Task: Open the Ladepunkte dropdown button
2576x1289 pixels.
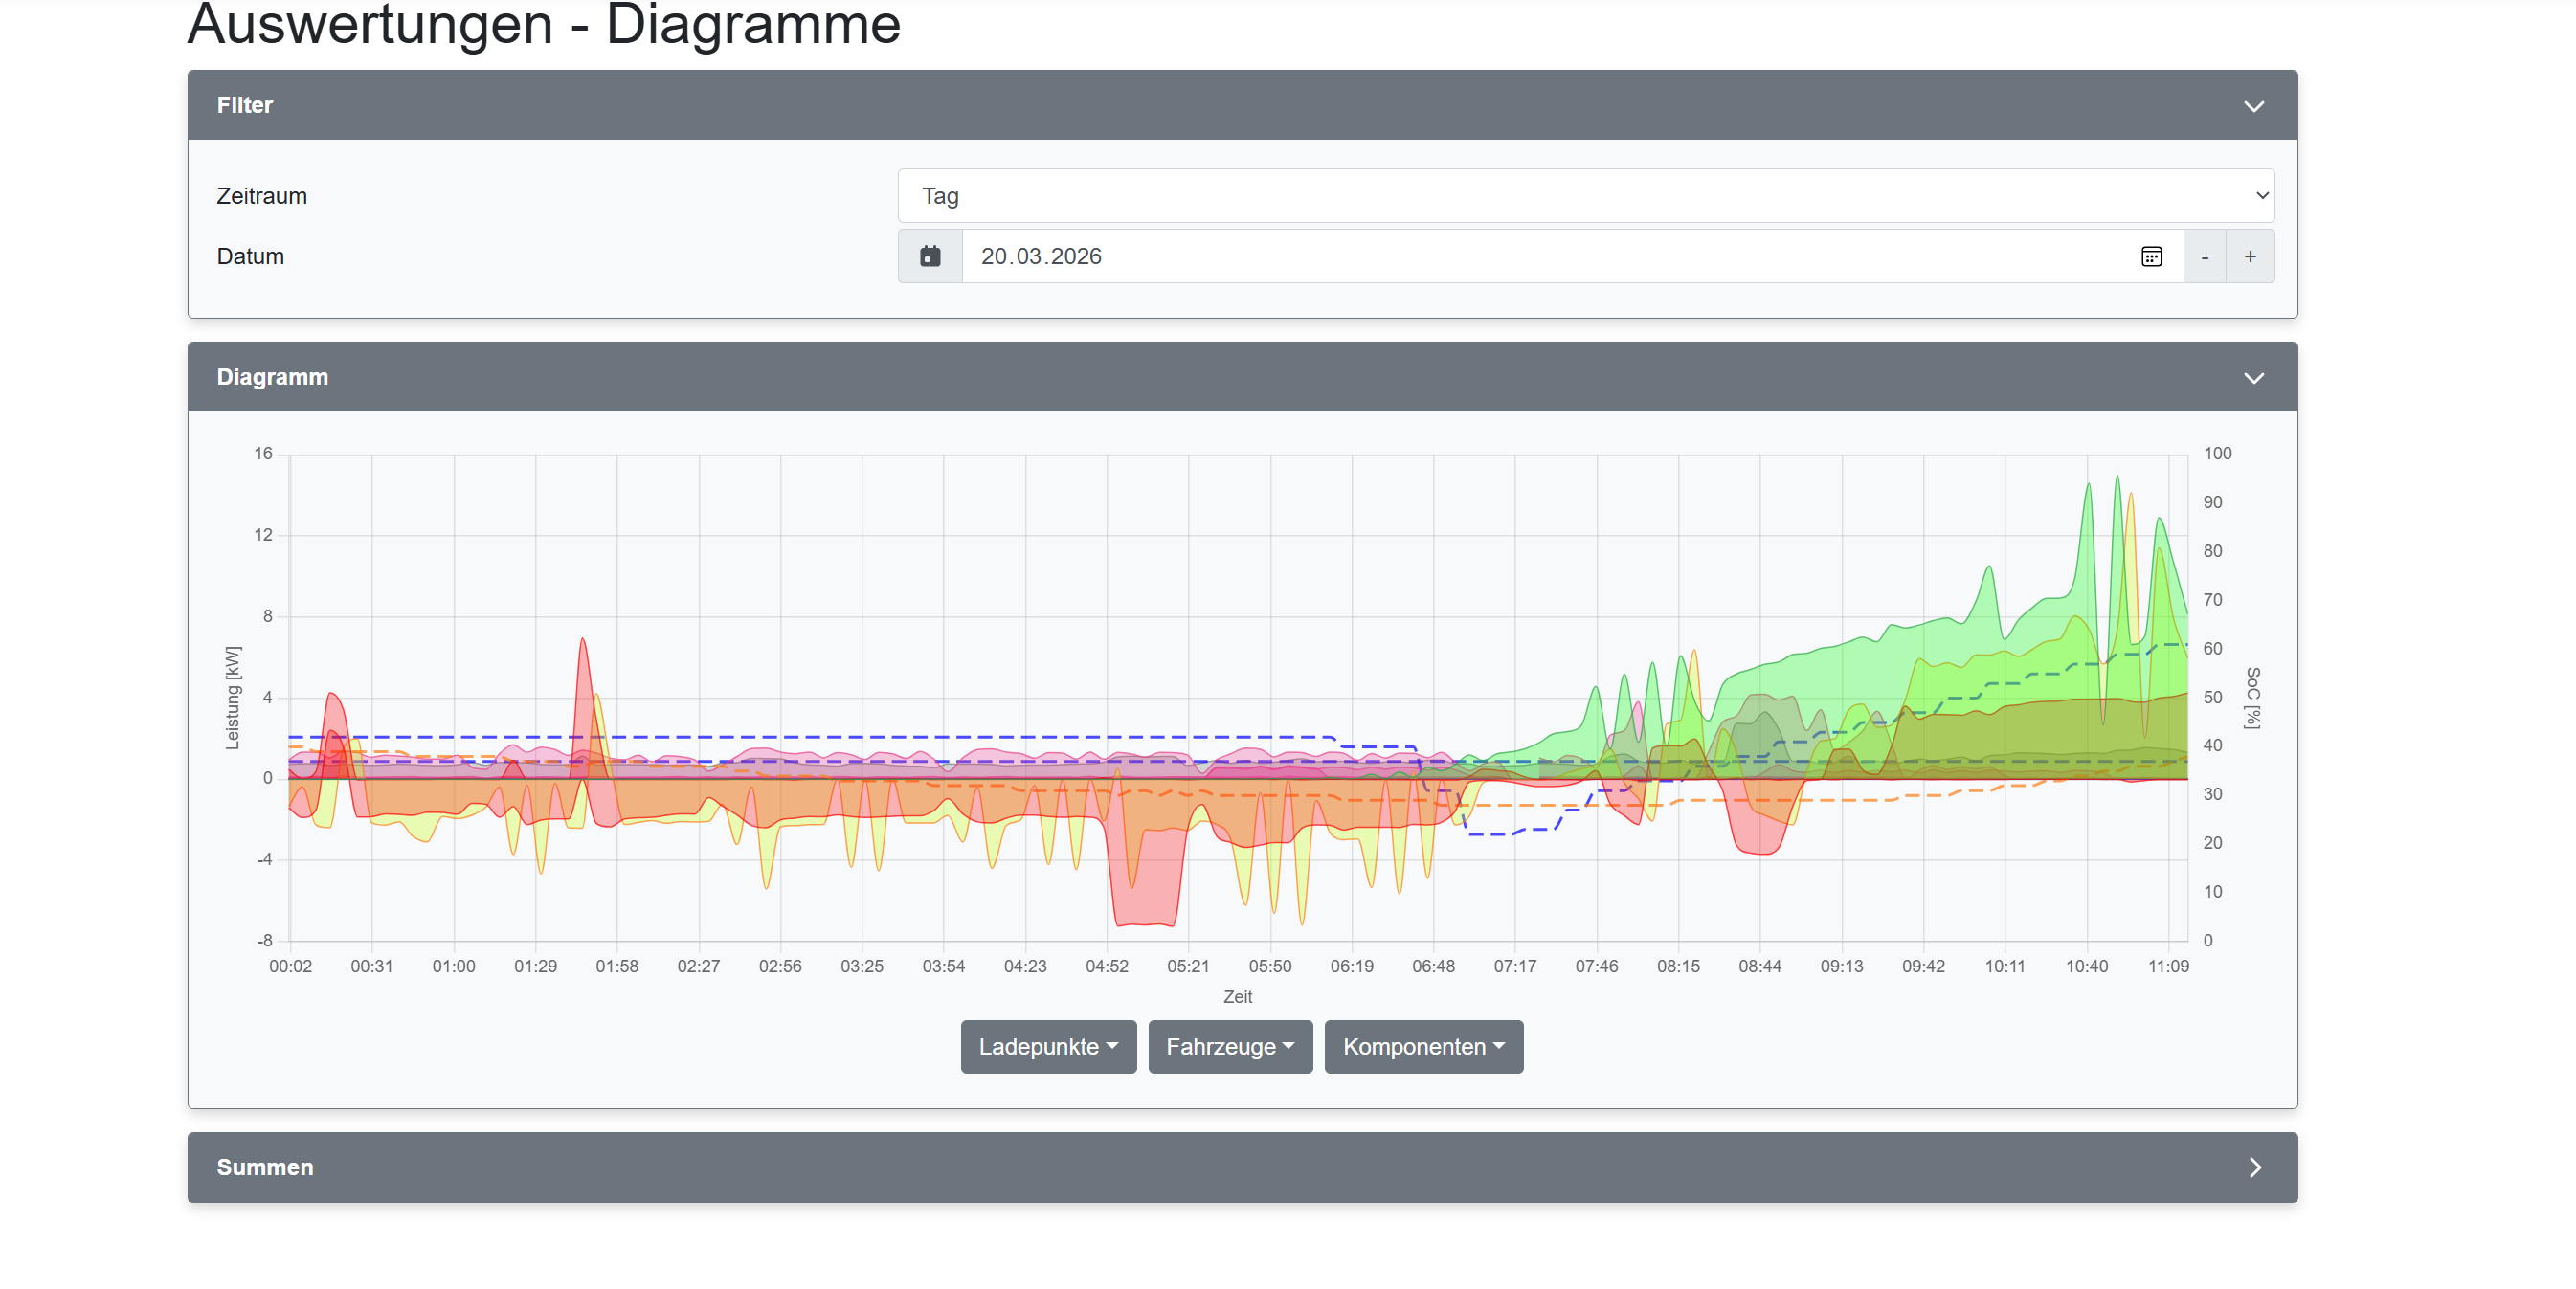Action: point(1047,1046)
